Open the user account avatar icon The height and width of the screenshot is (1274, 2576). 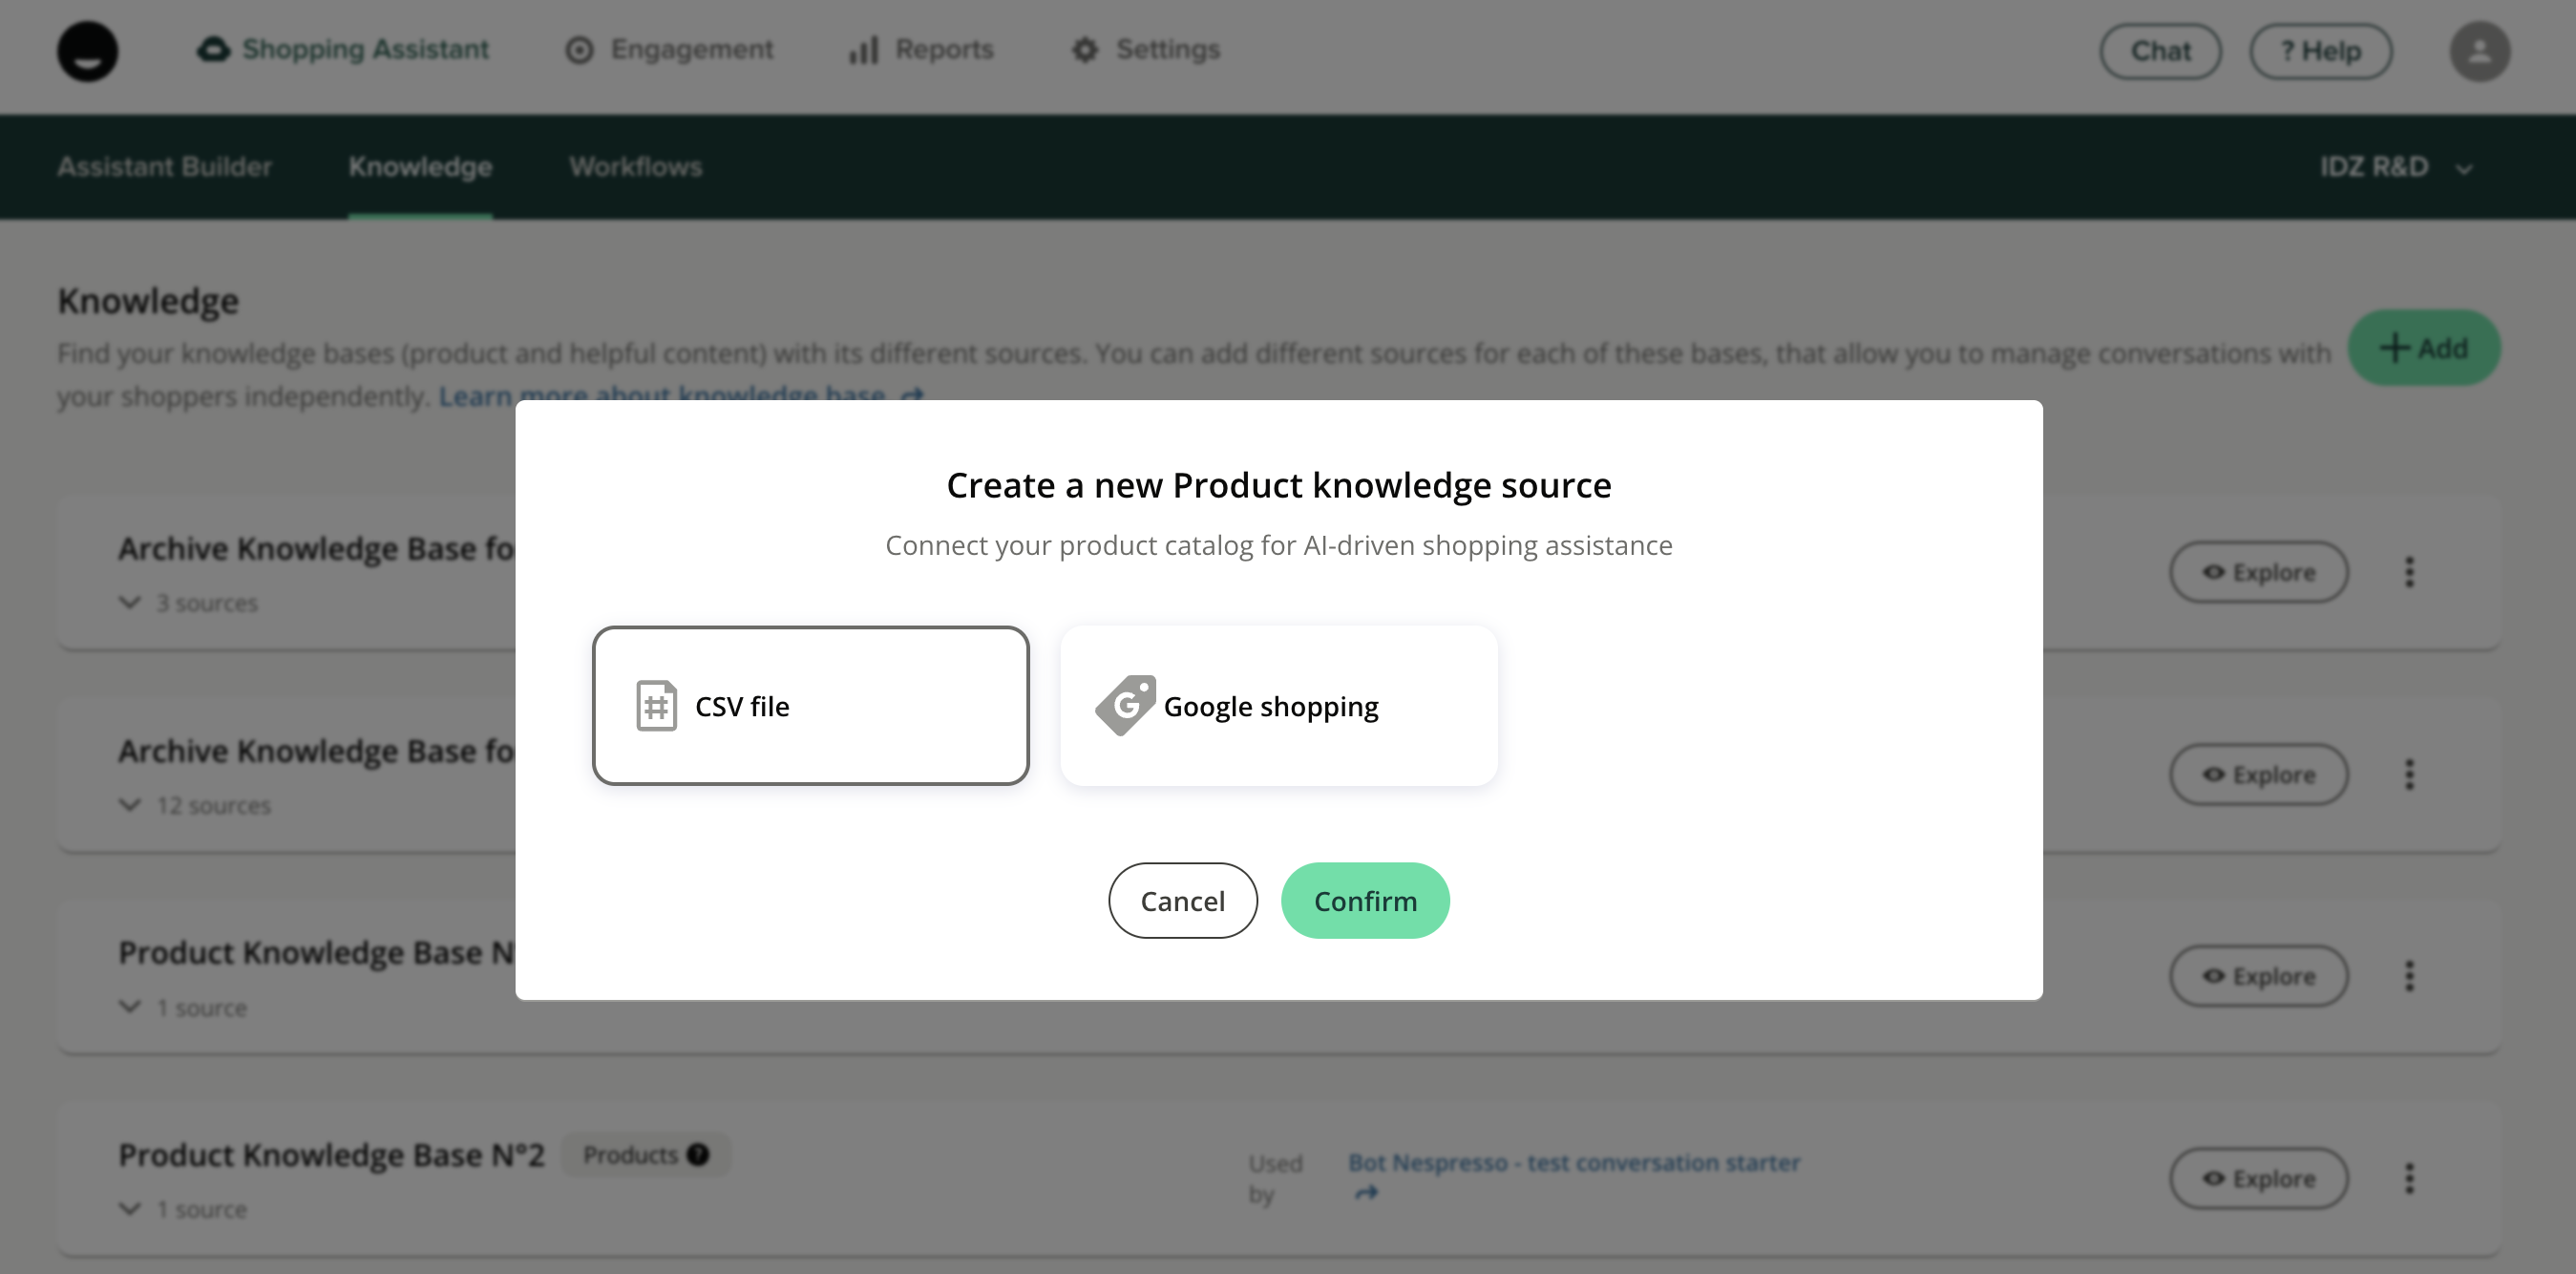click(2479, 51)
